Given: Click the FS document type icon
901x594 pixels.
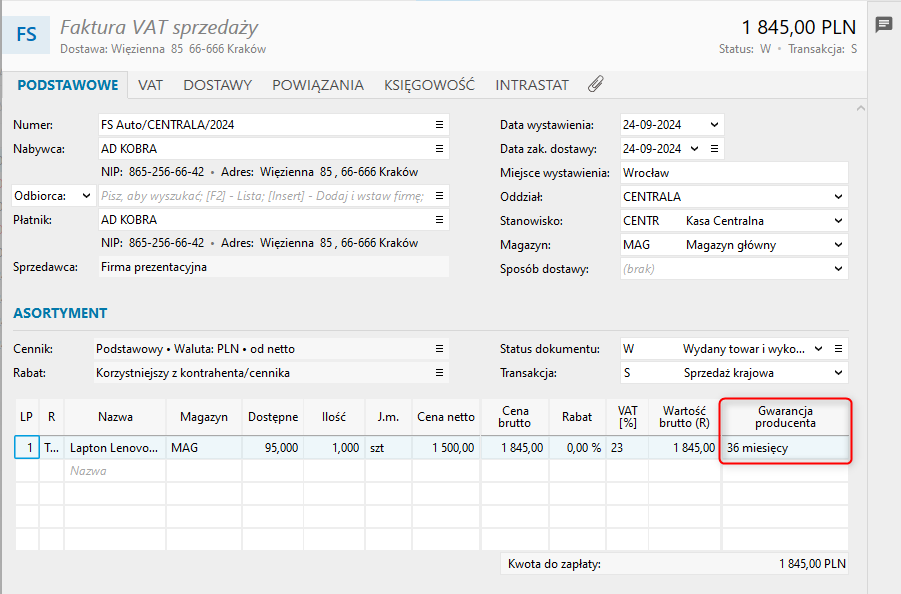Looking at the screenshot, I should (27, 35).
